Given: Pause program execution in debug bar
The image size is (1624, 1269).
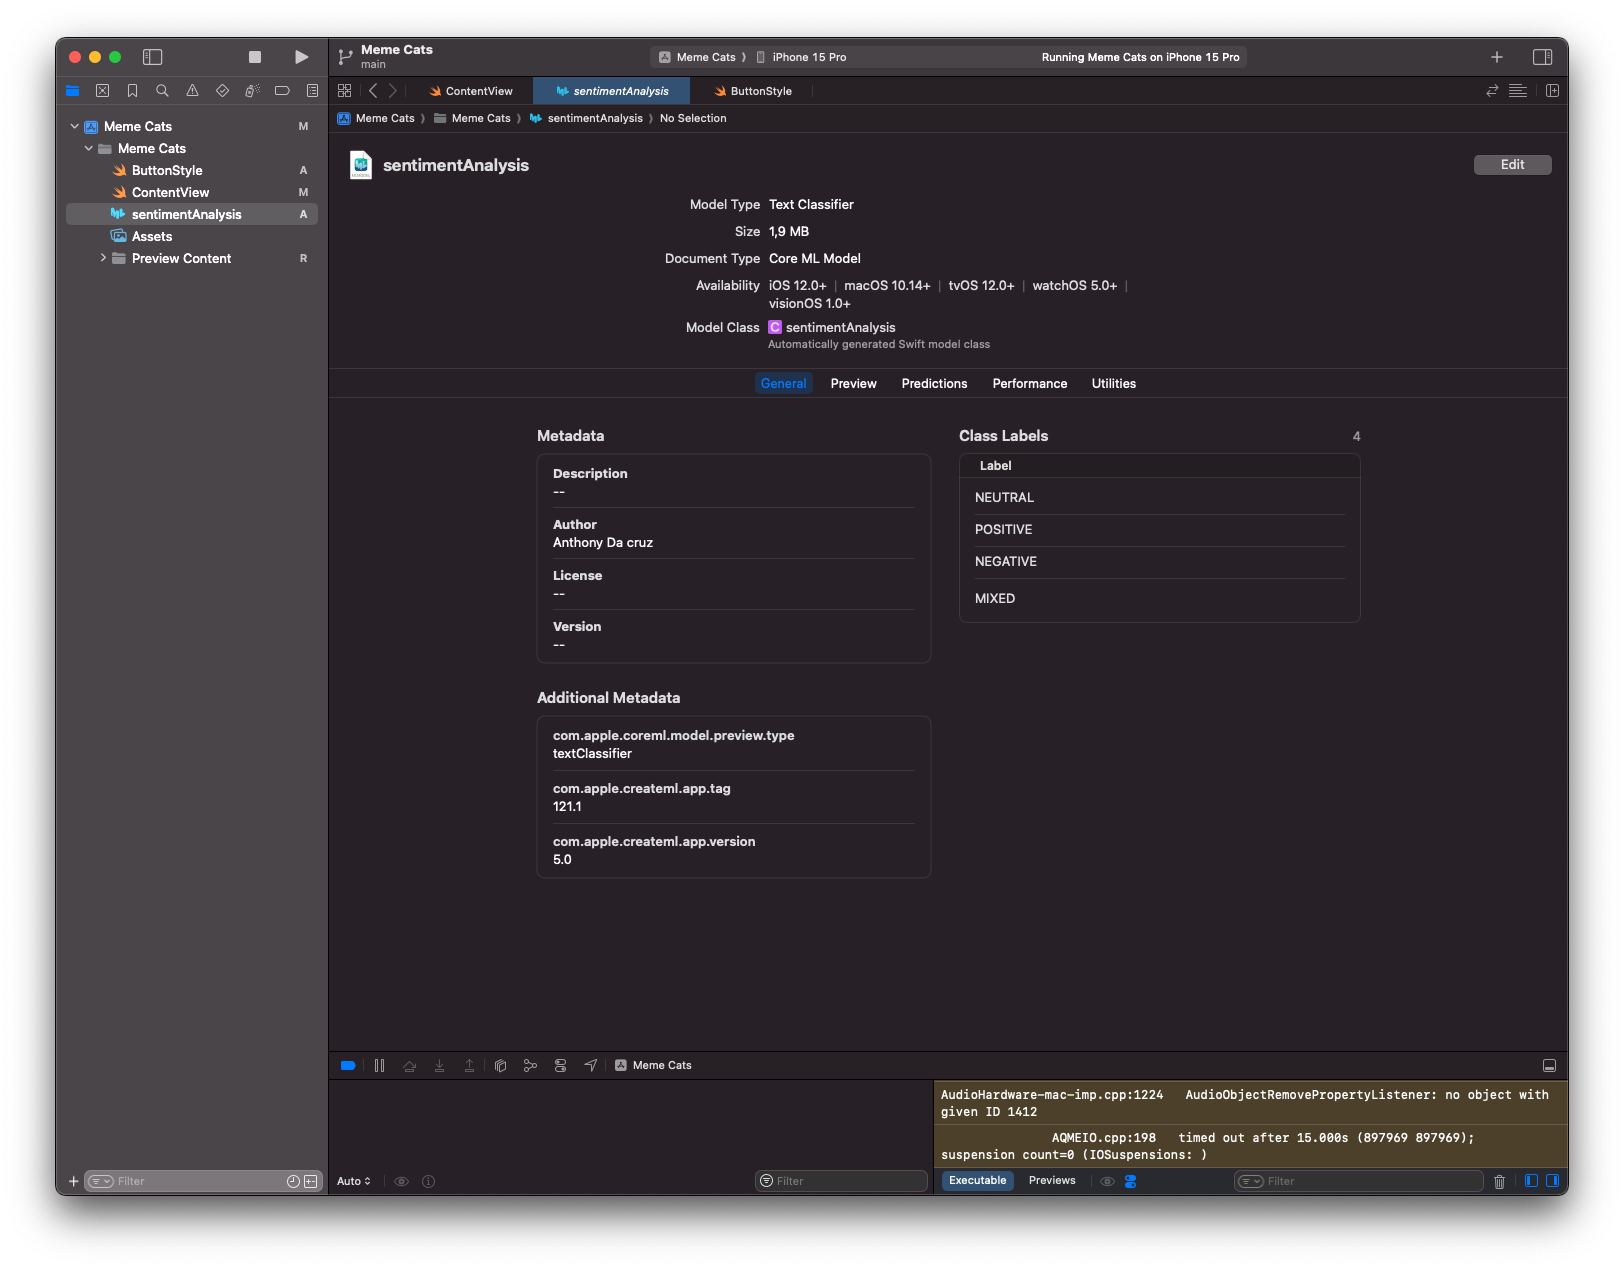Looking at the screenshot, I should click(x=379, y=1066).
